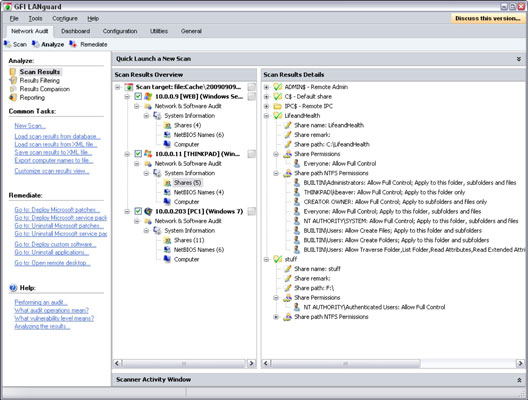Image resolution: width=528 pixels, height=400 pixels.
Task: Open the Performing an audit help link
Action: pos(41,302)
